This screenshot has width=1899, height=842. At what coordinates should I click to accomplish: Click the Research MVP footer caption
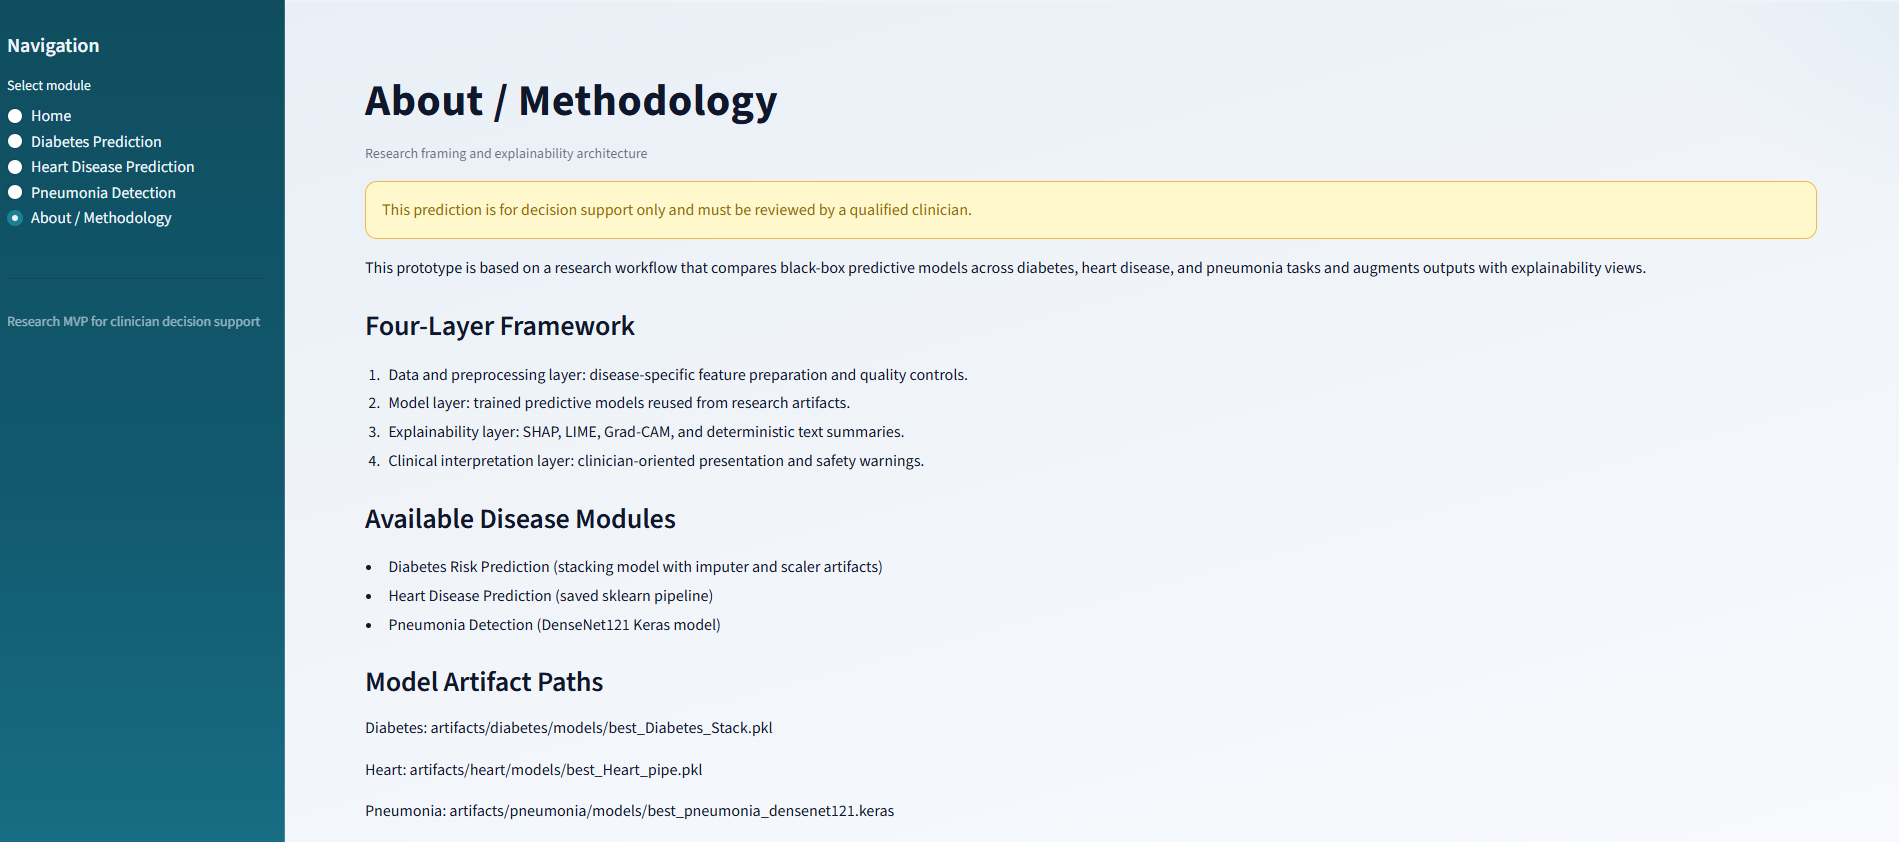(133, 322)
